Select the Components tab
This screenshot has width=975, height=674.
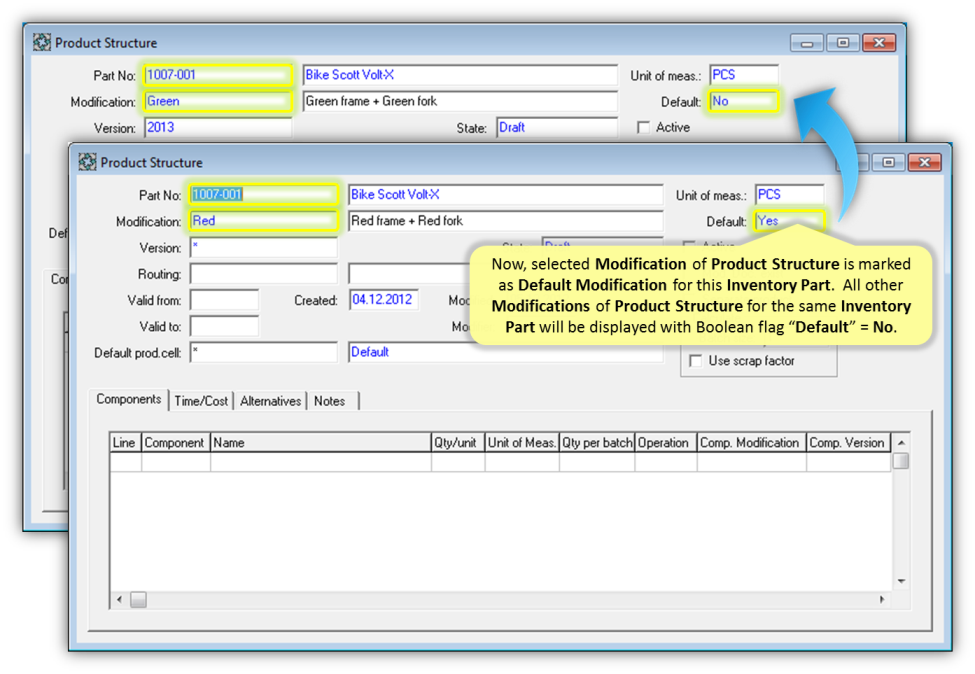pos(129,399)
